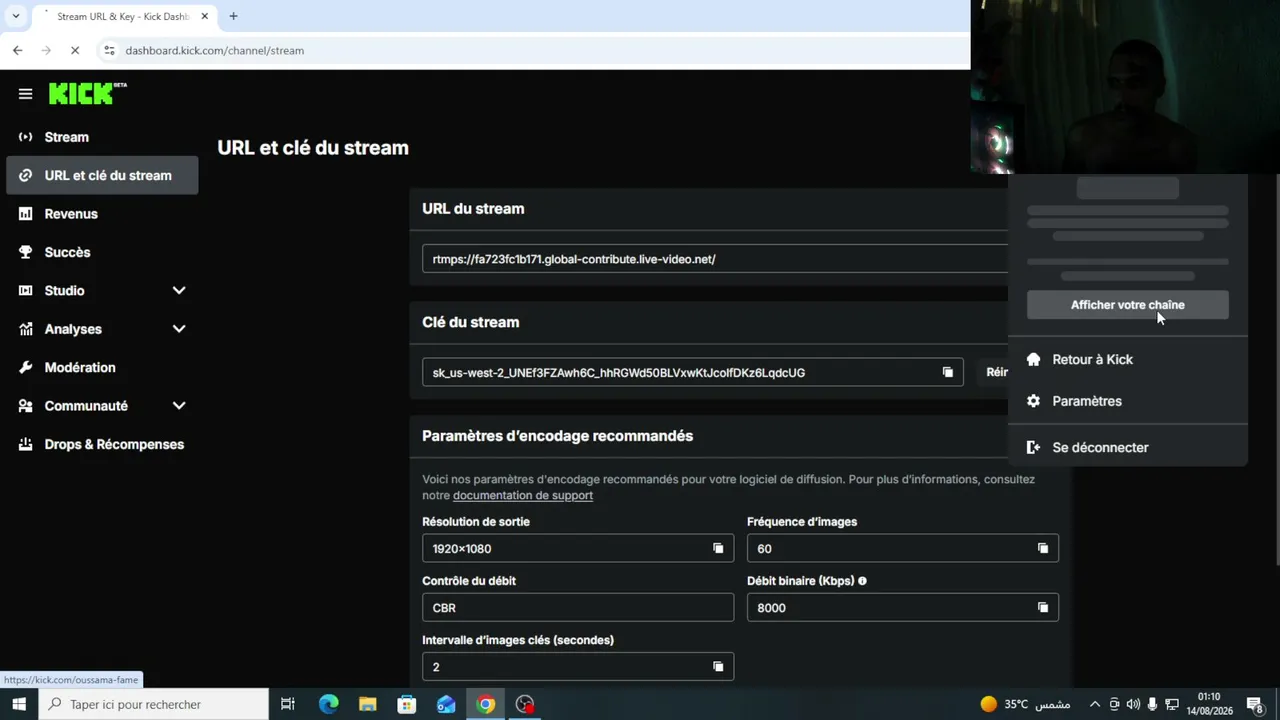
Task: Stop loading the page
Action: [76, 50]
